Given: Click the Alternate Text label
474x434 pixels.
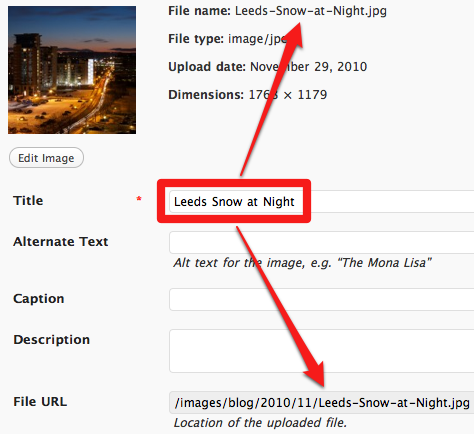Looking at the screenshot, I should point(61,242).
